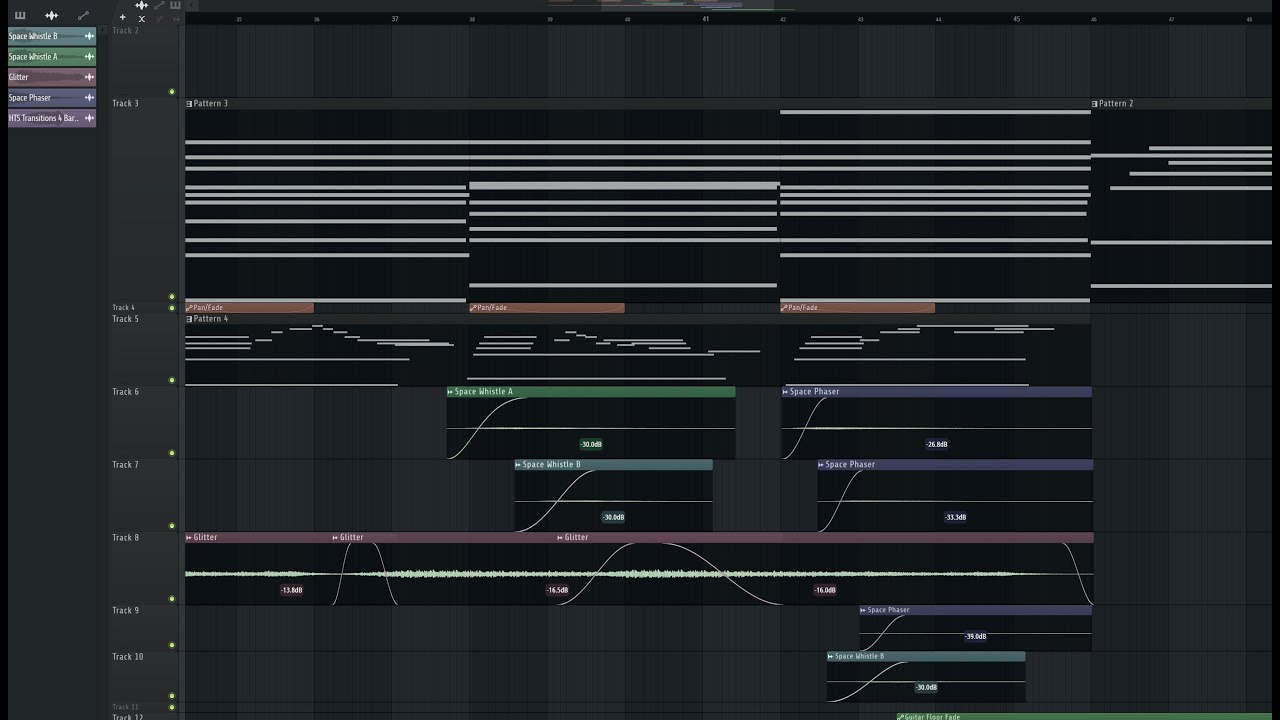Image resolution: width=1280 pixels, height=720 pixels.
Task: Select the Track 5 header label
Action: click(125, 319)
